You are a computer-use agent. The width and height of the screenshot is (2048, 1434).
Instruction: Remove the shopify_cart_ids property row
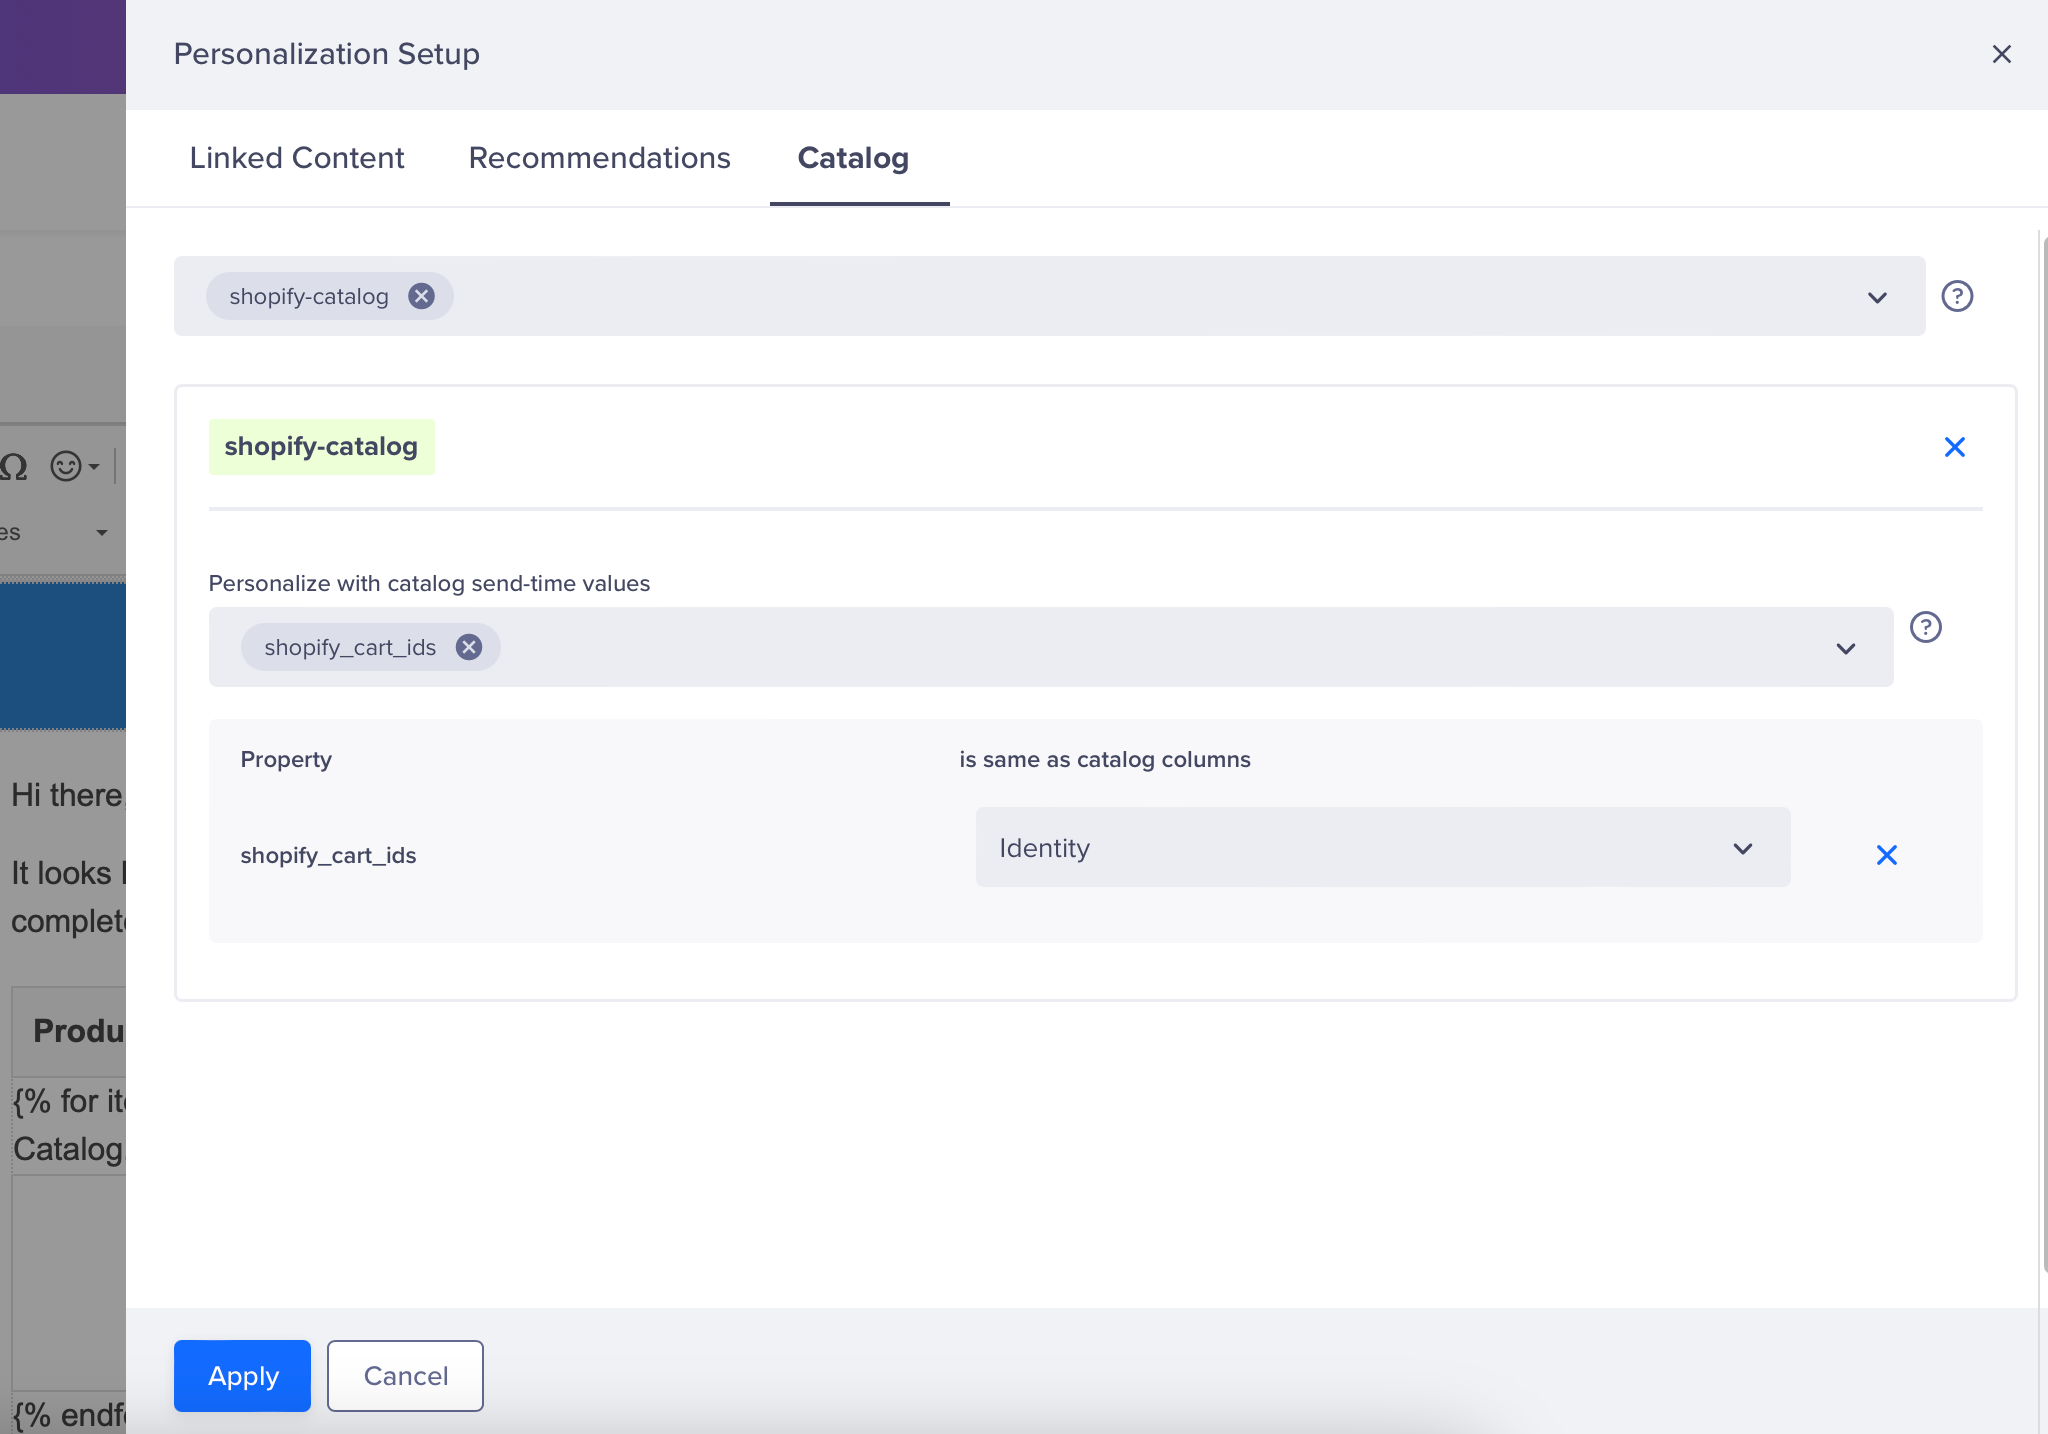pos(1886,855)
